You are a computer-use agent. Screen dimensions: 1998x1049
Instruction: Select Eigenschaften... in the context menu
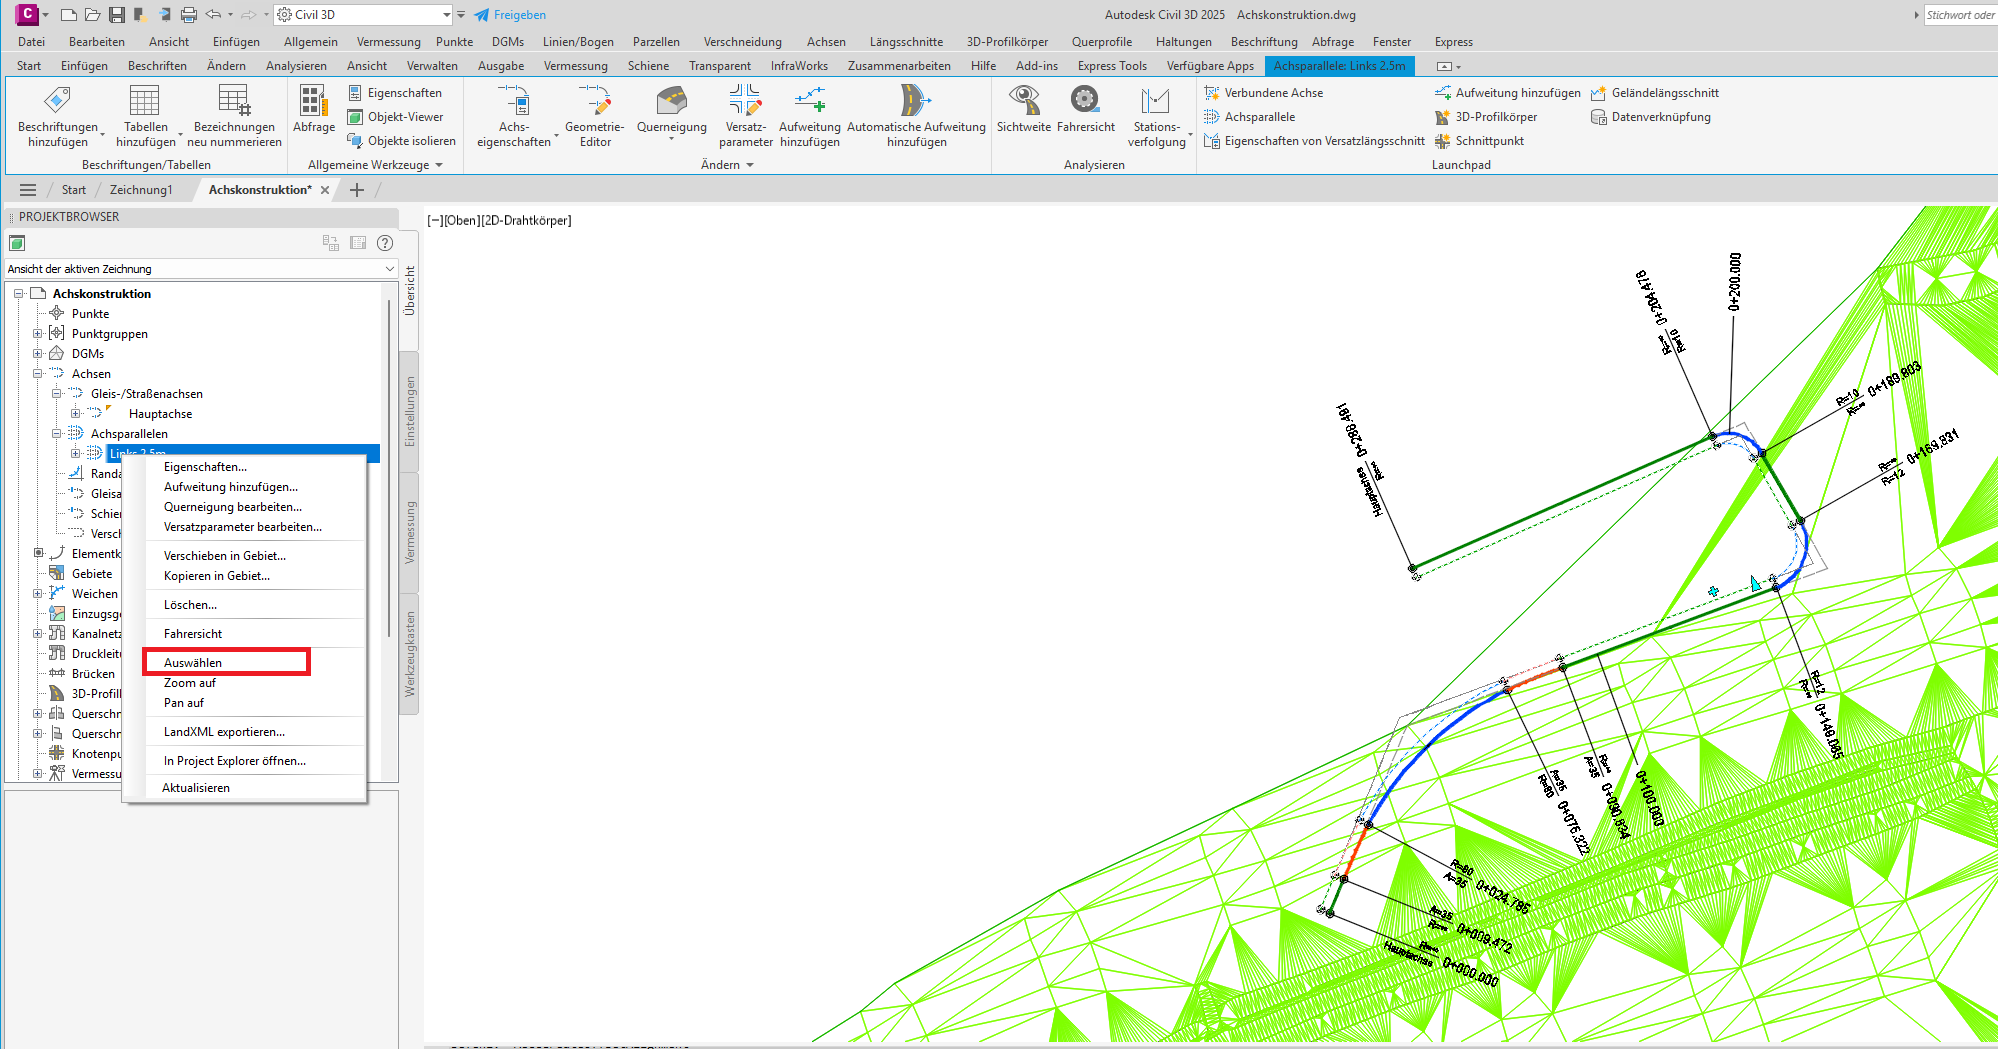pos(205,467)
